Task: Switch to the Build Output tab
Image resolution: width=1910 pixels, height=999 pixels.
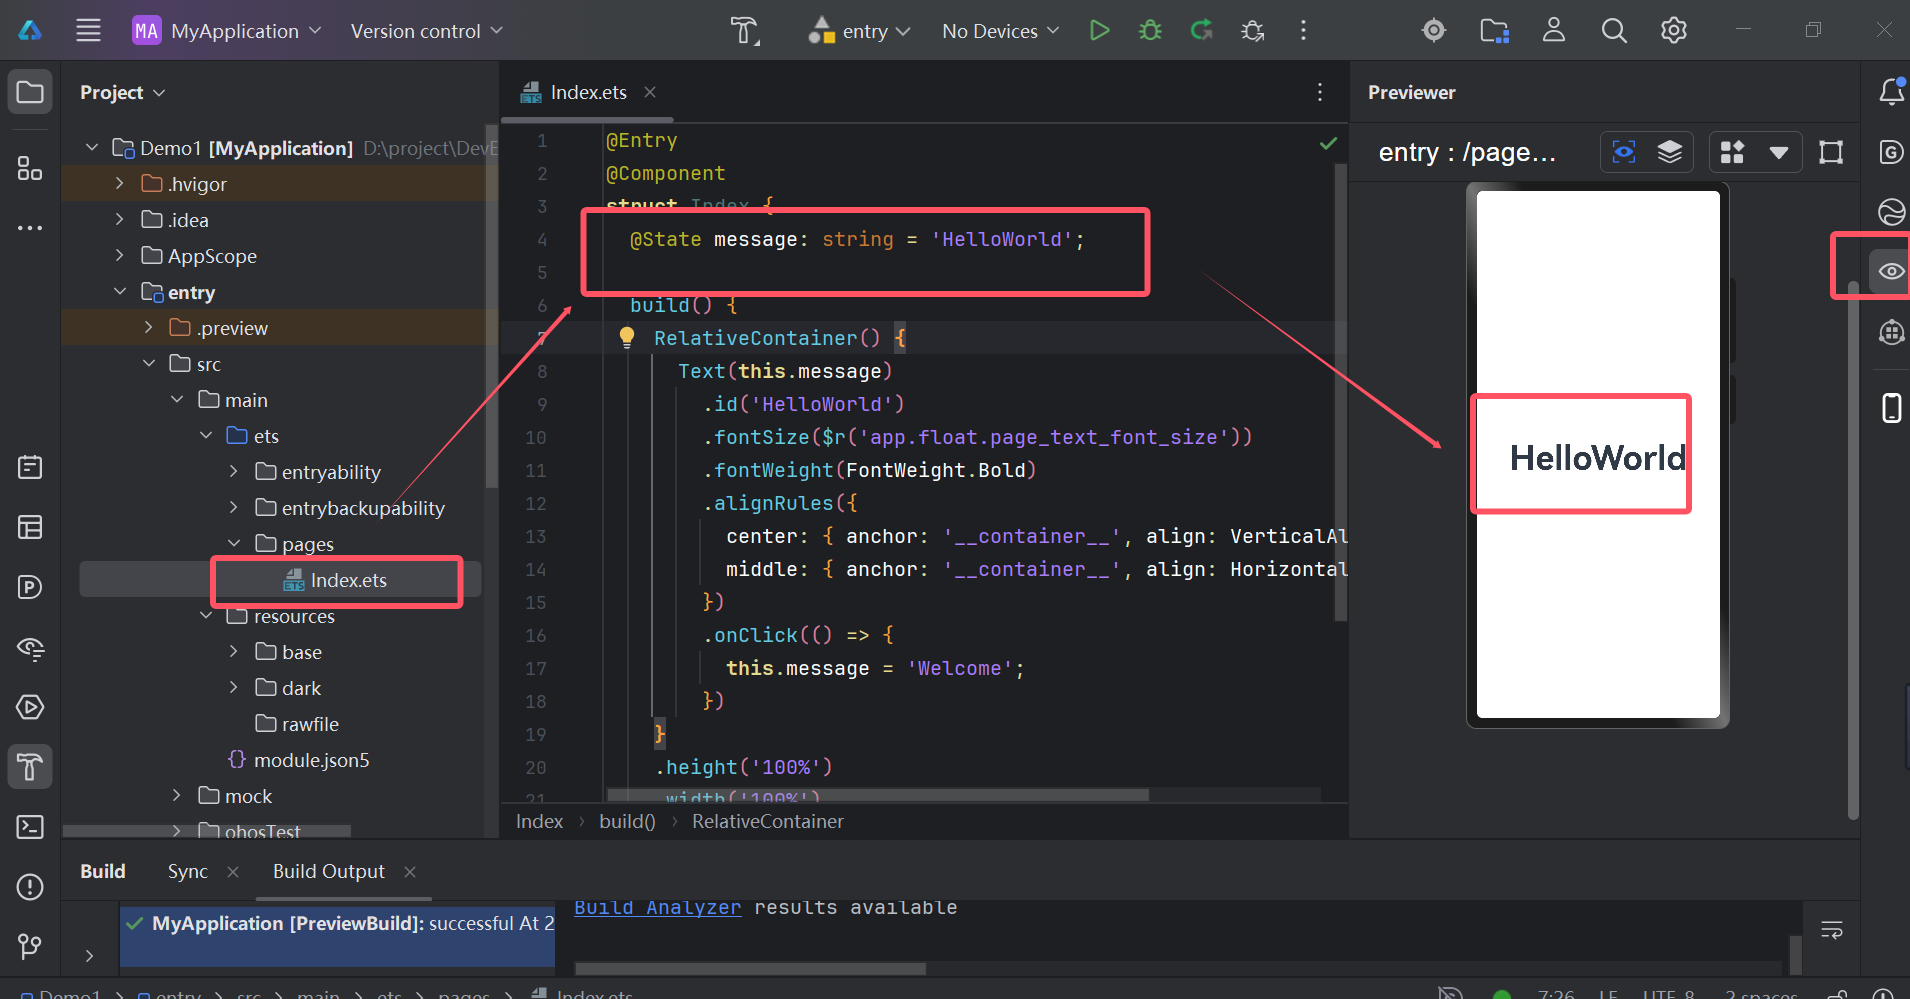Action: (x=329, y=871)
